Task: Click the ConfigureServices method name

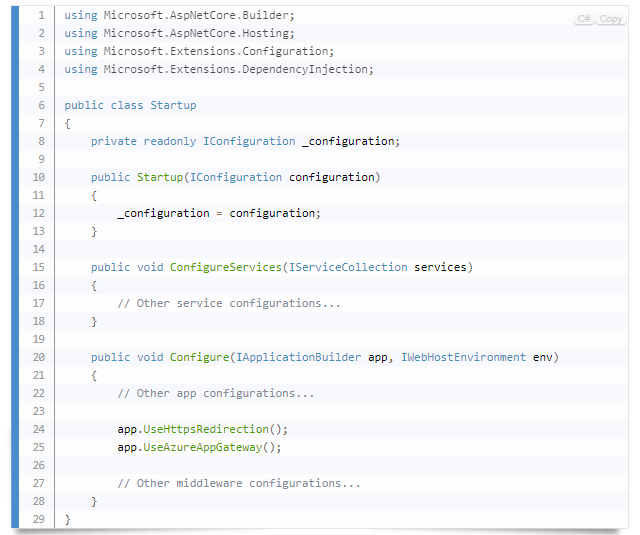Action: tap(225, 267)
